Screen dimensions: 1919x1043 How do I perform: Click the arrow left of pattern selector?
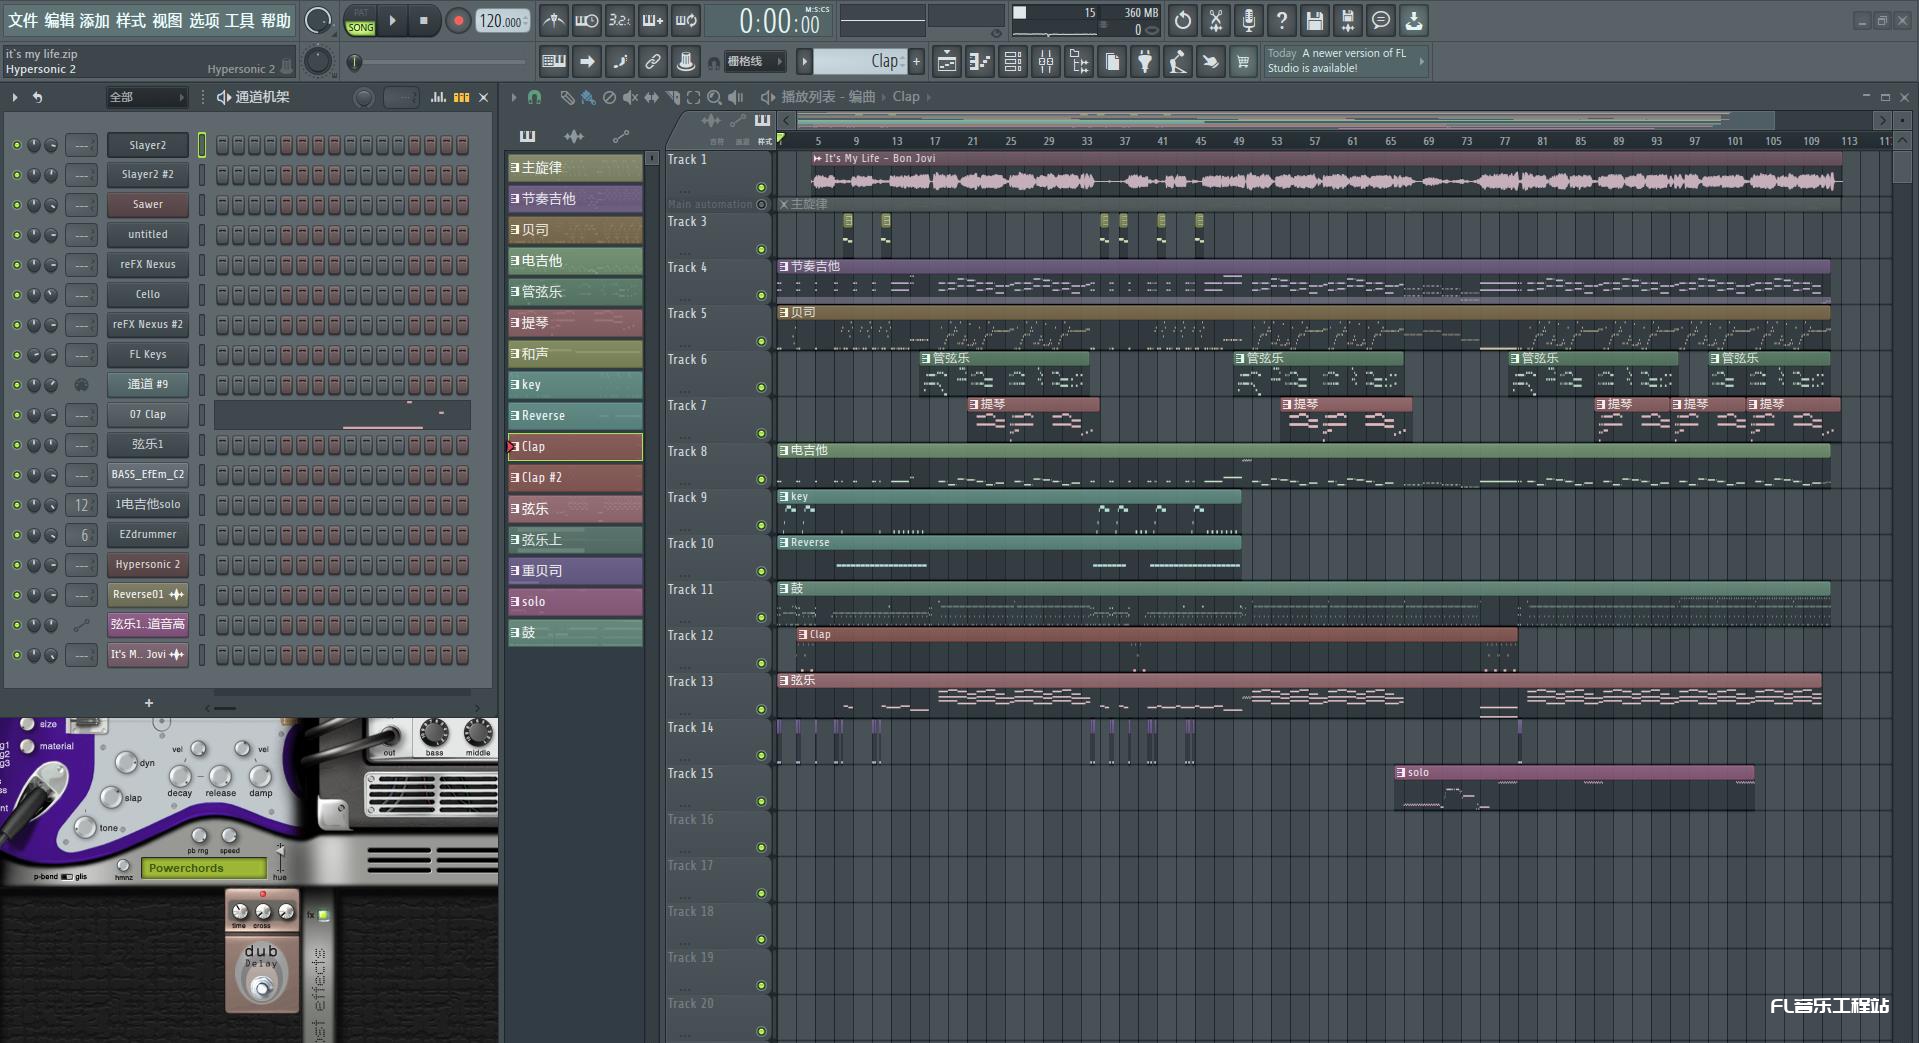tap(803, 62)
